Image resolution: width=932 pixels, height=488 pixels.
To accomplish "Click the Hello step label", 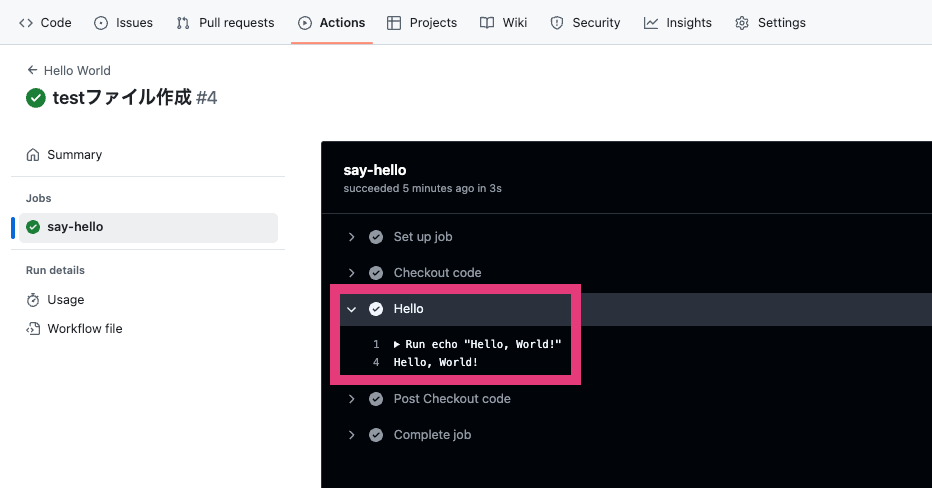I will tap(408, 308).
